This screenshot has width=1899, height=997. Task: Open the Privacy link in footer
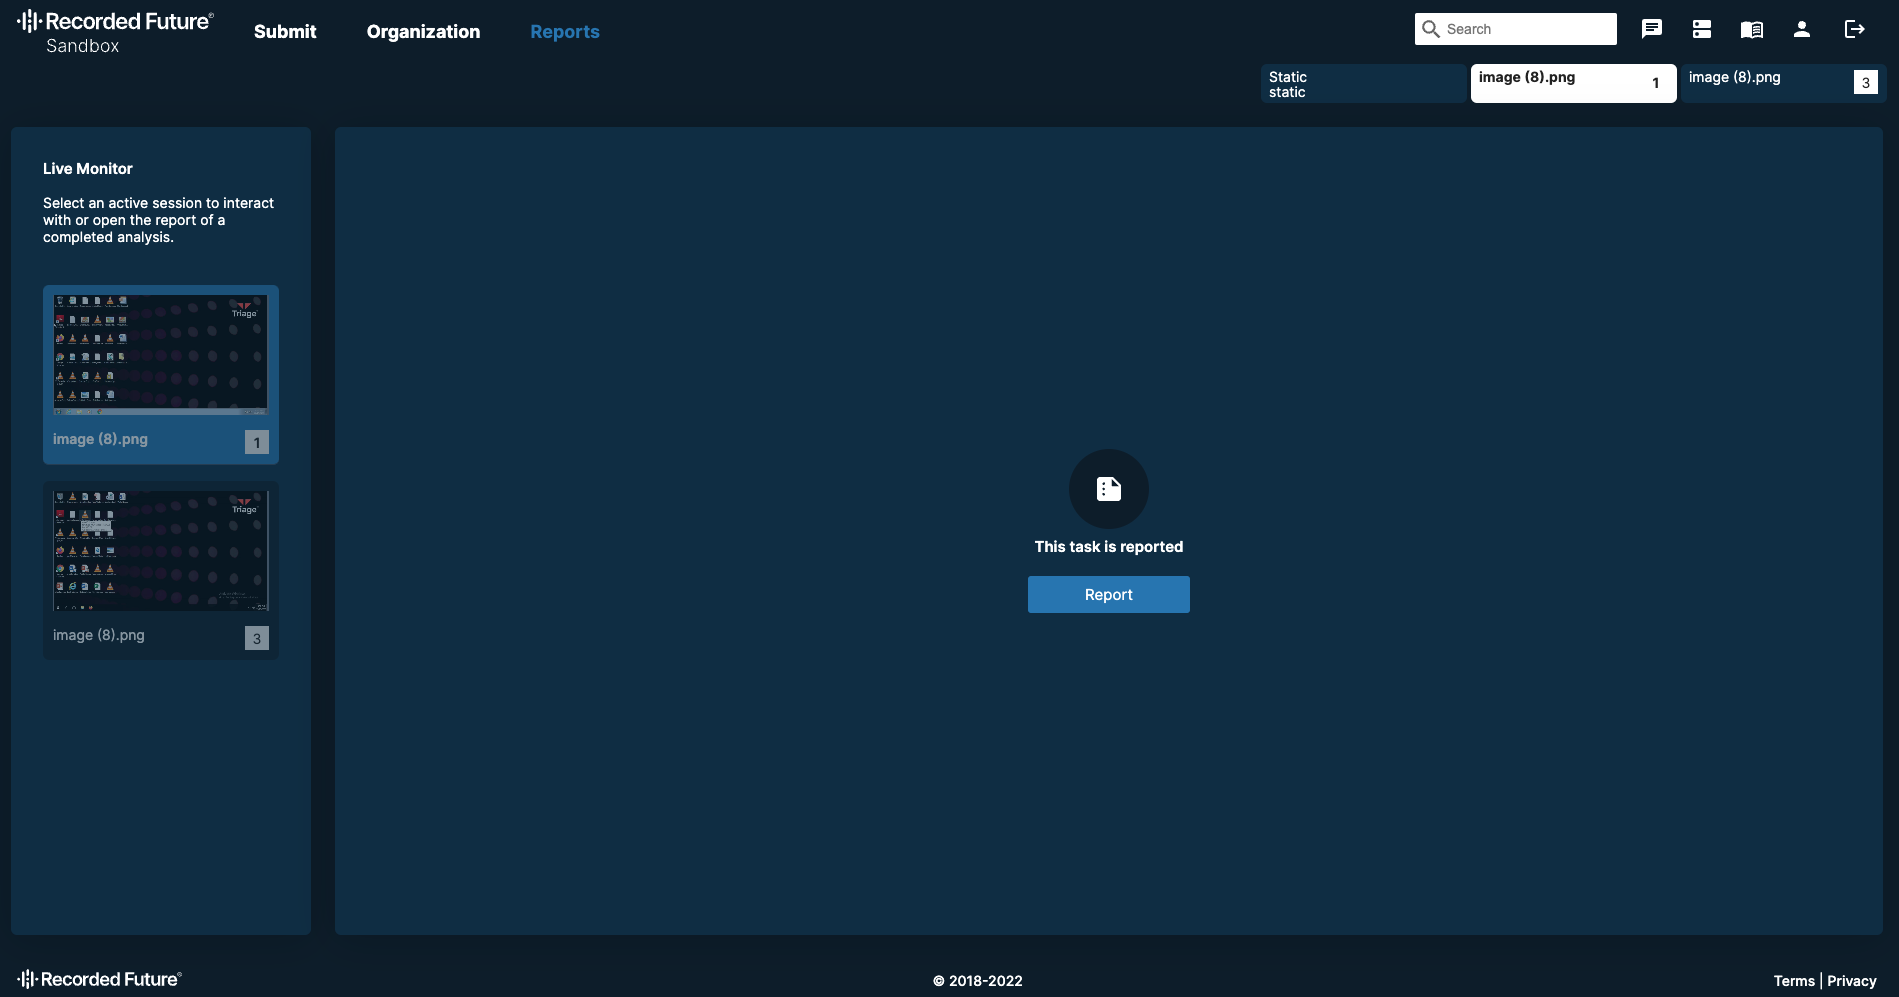(1851, 981)
